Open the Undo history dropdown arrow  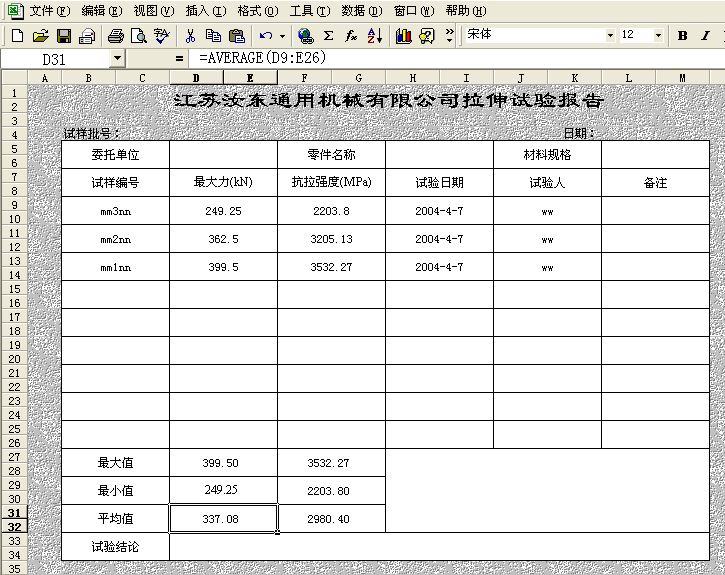(x=283, y=36)
